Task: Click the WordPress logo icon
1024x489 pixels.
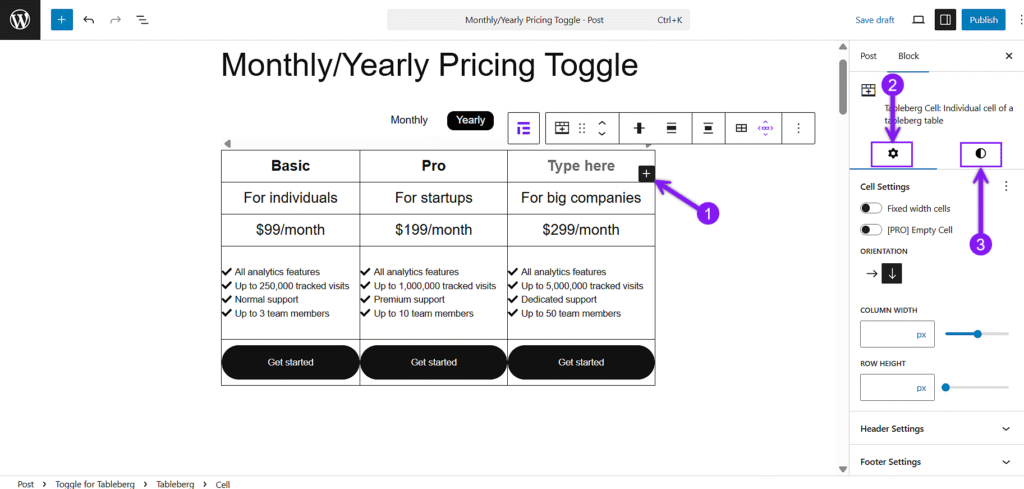Action: click(20, 20)
